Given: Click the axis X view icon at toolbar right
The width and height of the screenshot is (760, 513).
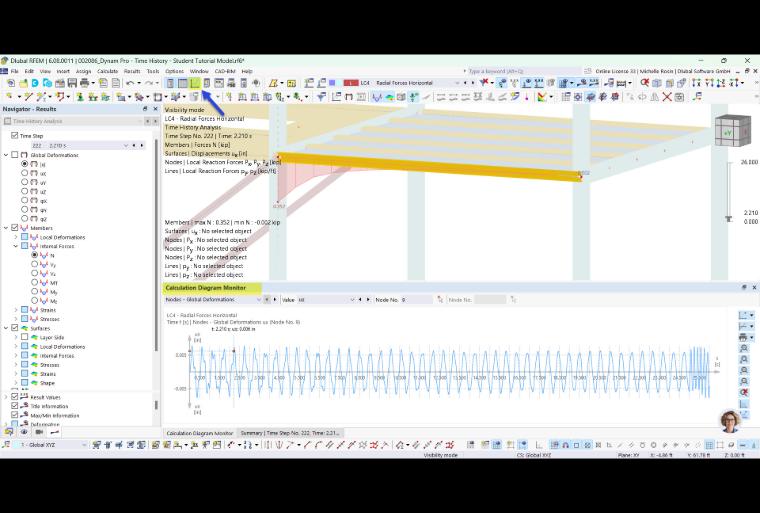Looking at the screenshot, I should point(697,83).
